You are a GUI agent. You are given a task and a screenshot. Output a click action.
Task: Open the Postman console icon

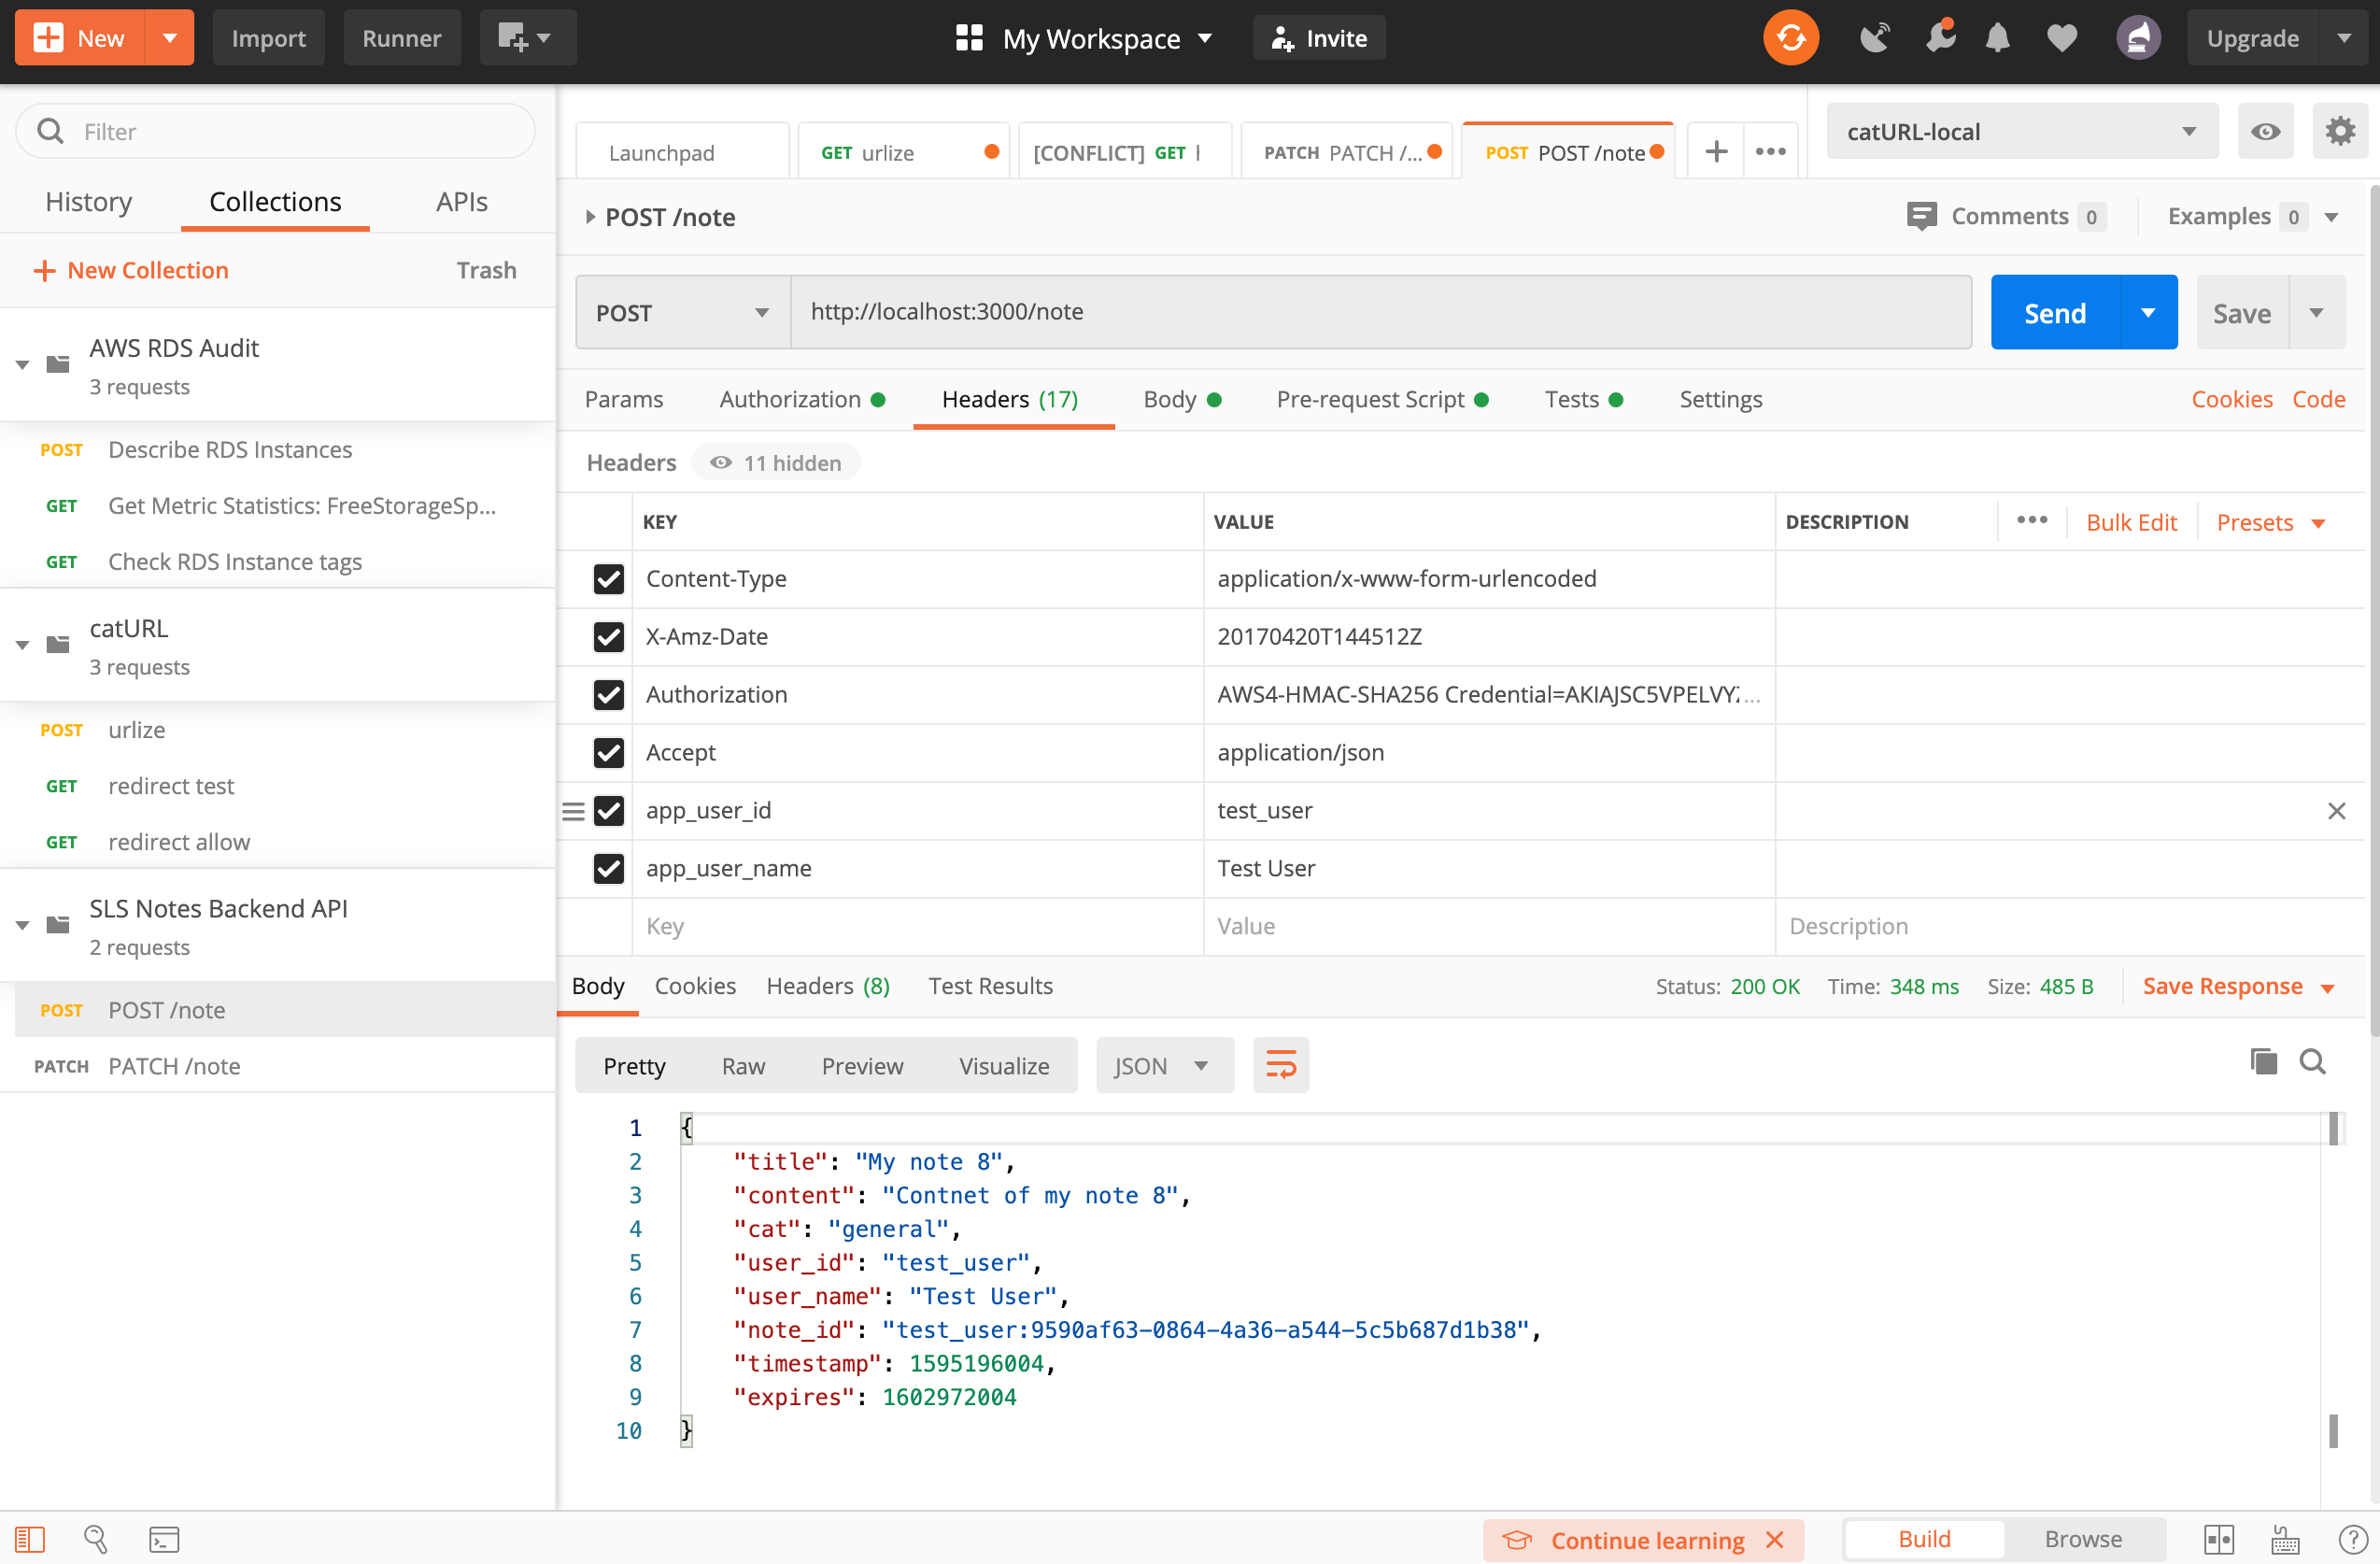coord(164,1539)
